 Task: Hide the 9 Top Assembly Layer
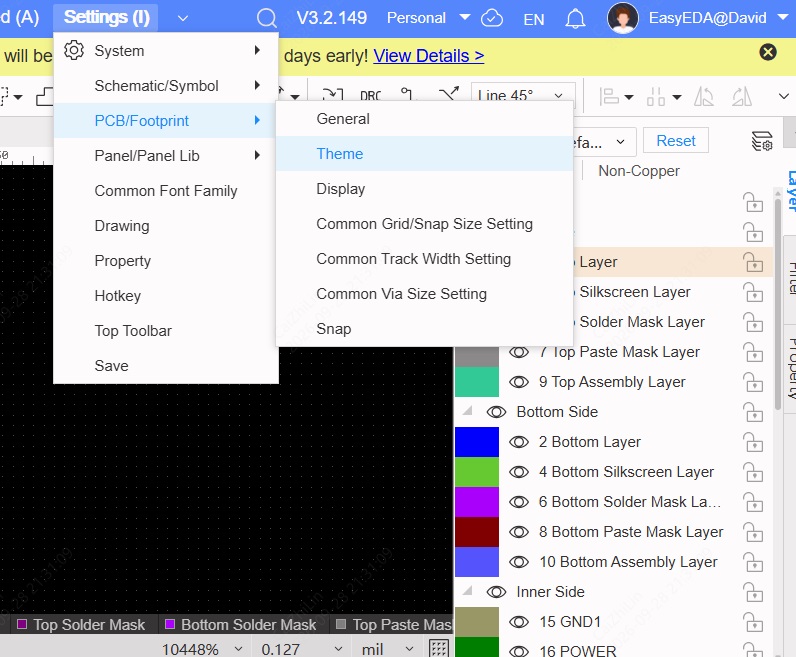[519, 382]
